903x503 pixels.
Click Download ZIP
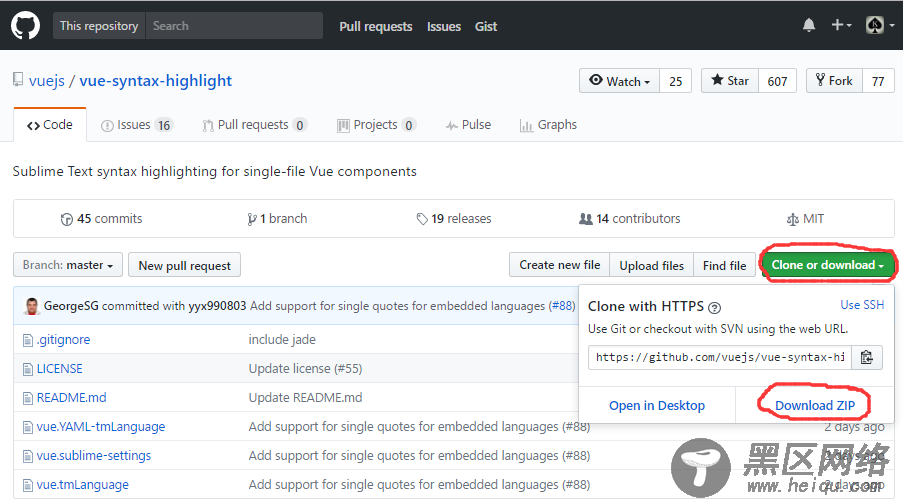(815, 406)
